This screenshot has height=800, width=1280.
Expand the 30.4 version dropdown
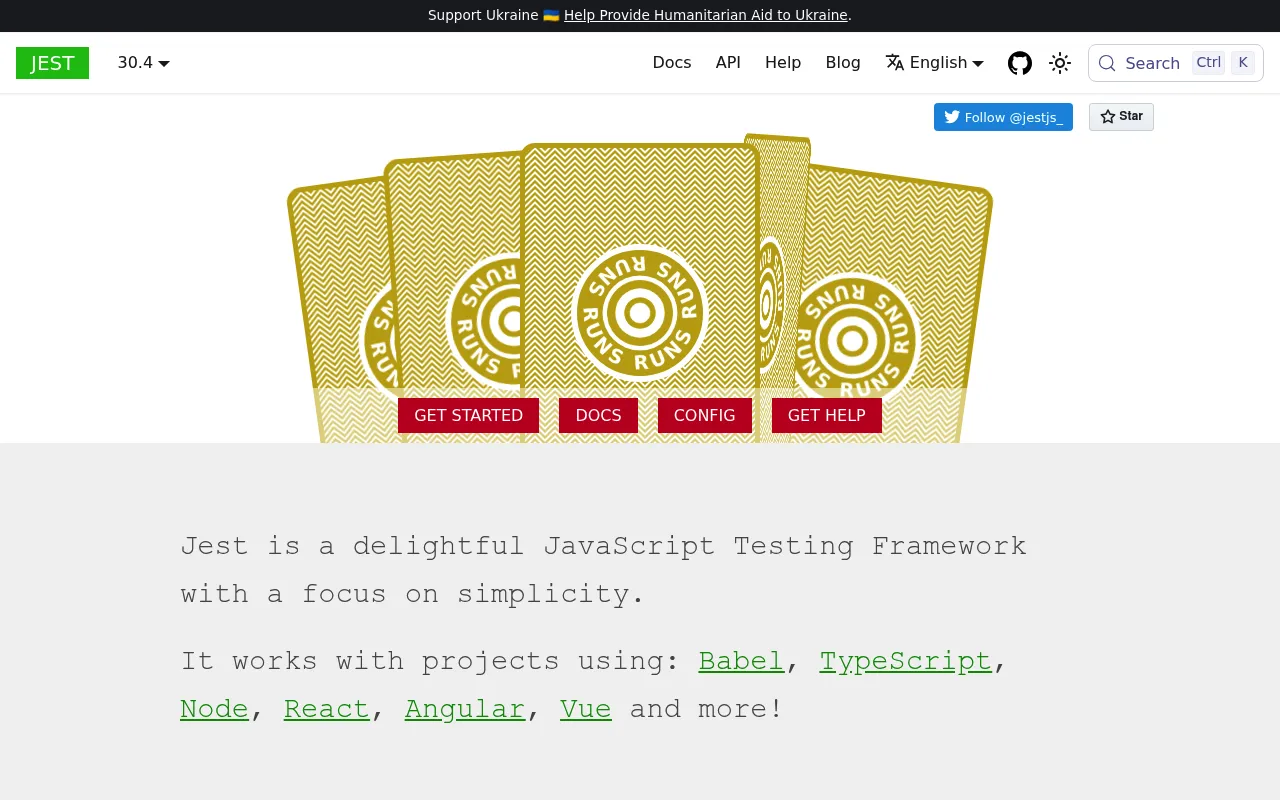[143, 63]
